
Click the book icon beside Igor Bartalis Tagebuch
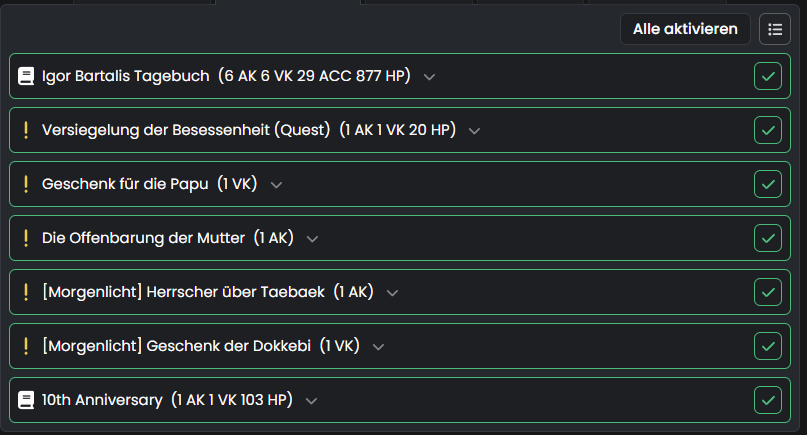[26, 76]
